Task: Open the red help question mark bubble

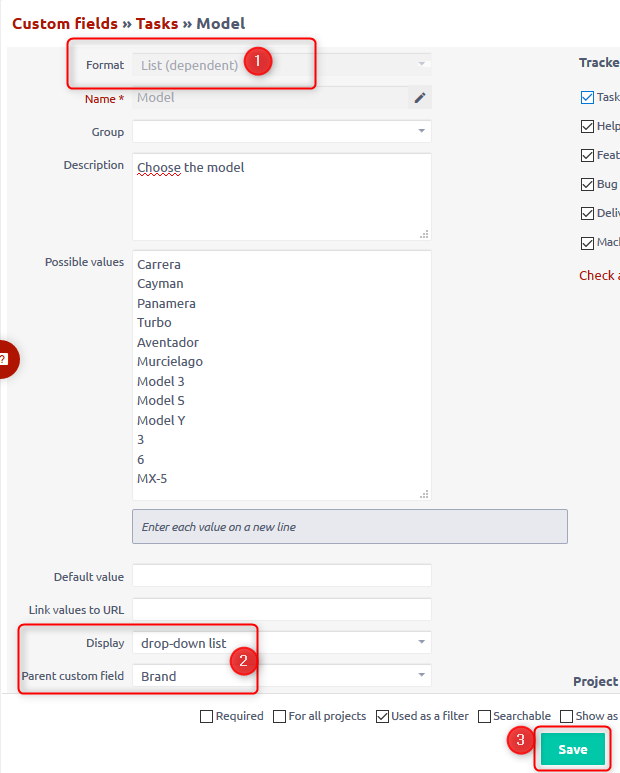Action: coord(5,360)
